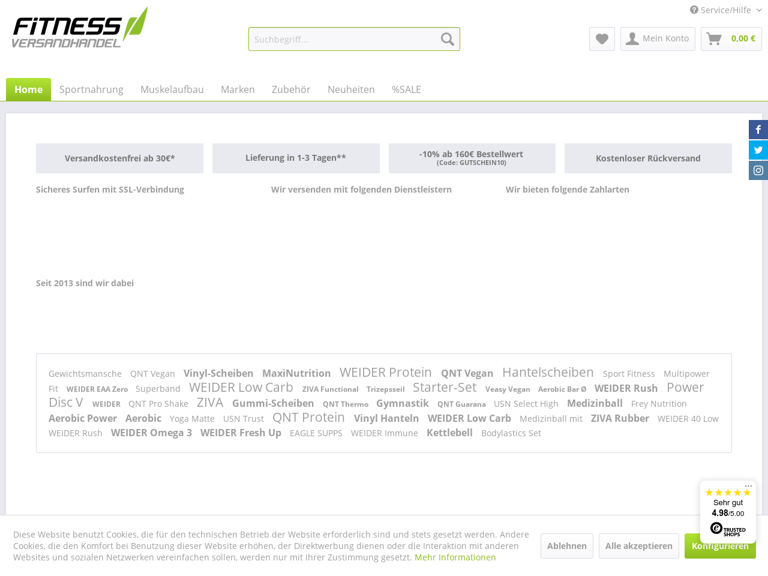This screenshot has height=576, width=768.
Task: Open the QNT Protein tag
Action: click(309, 417)
